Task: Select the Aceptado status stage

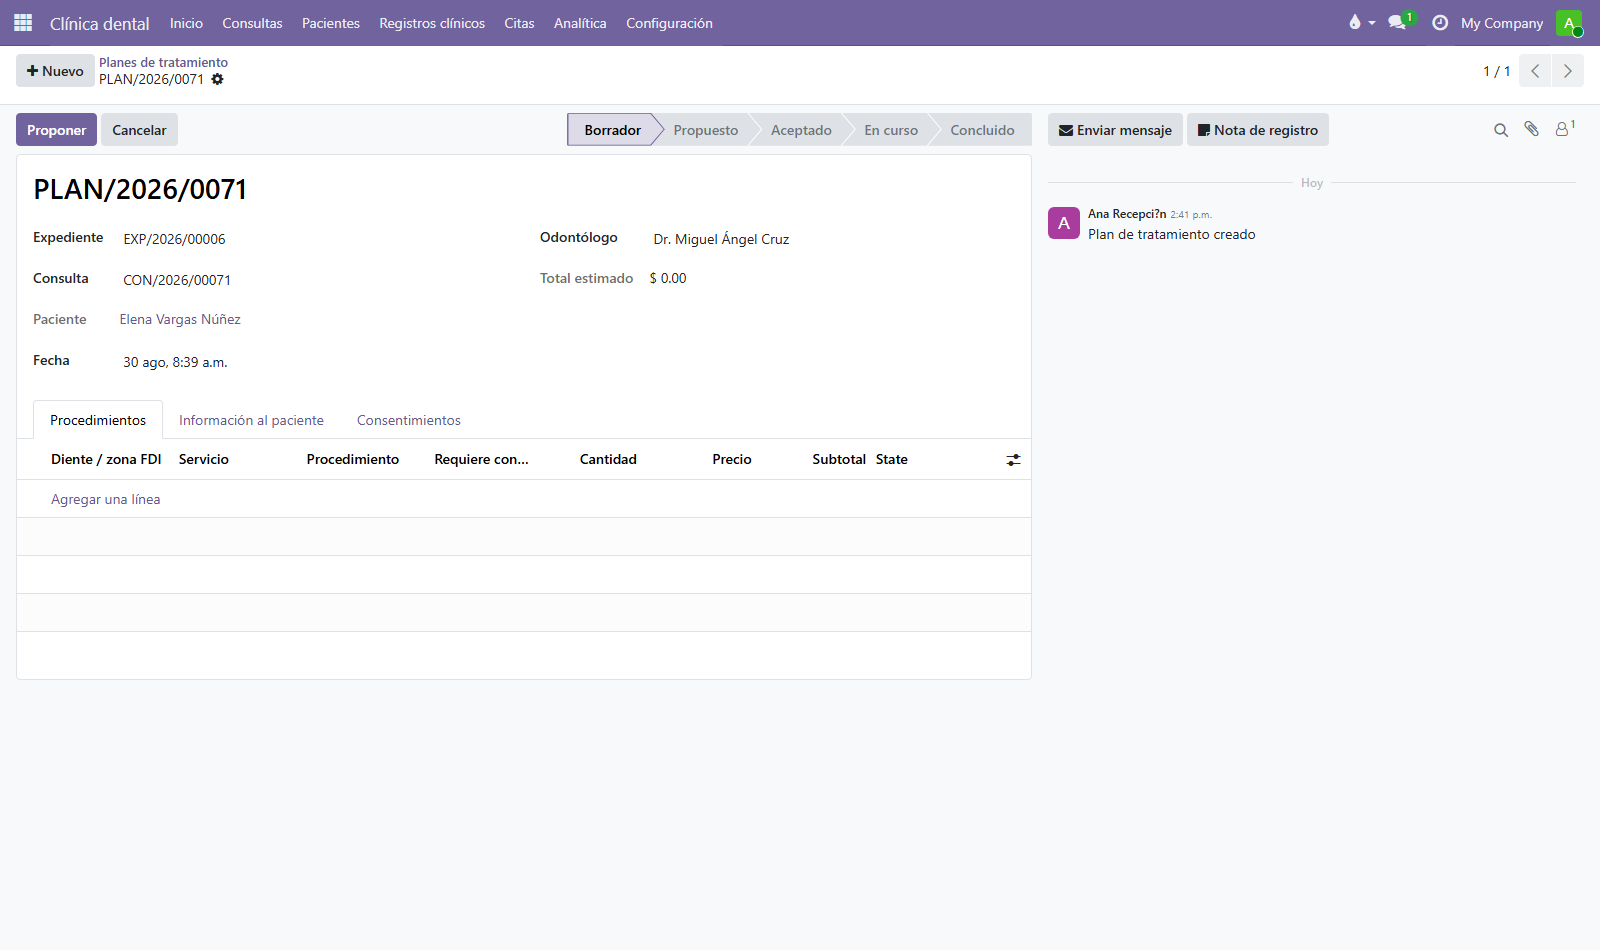Action: (801, 130)
